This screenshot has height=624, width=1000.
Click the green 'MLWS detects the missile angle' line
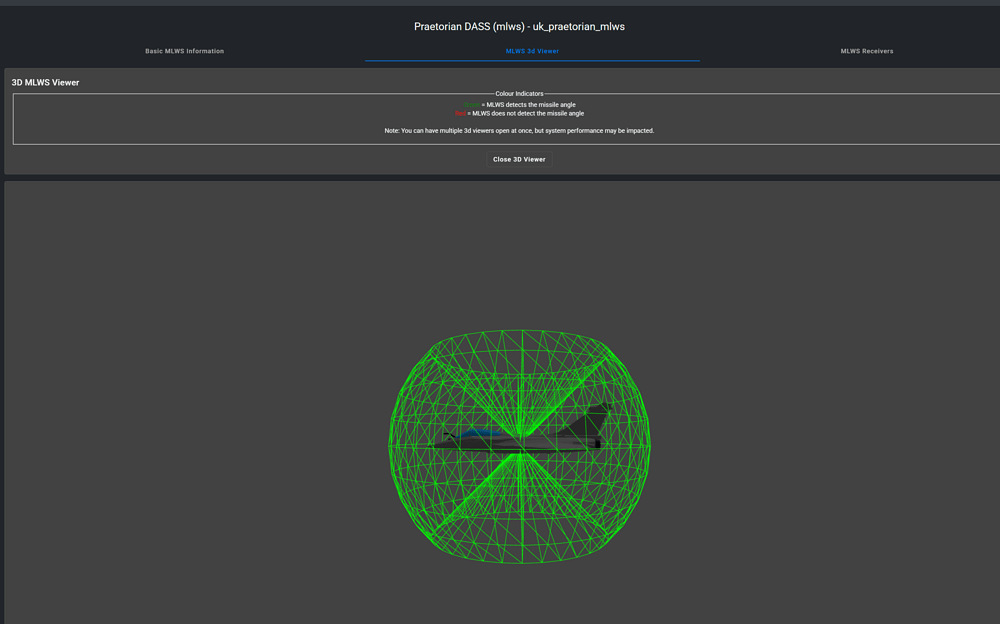[x=519, y=104]
